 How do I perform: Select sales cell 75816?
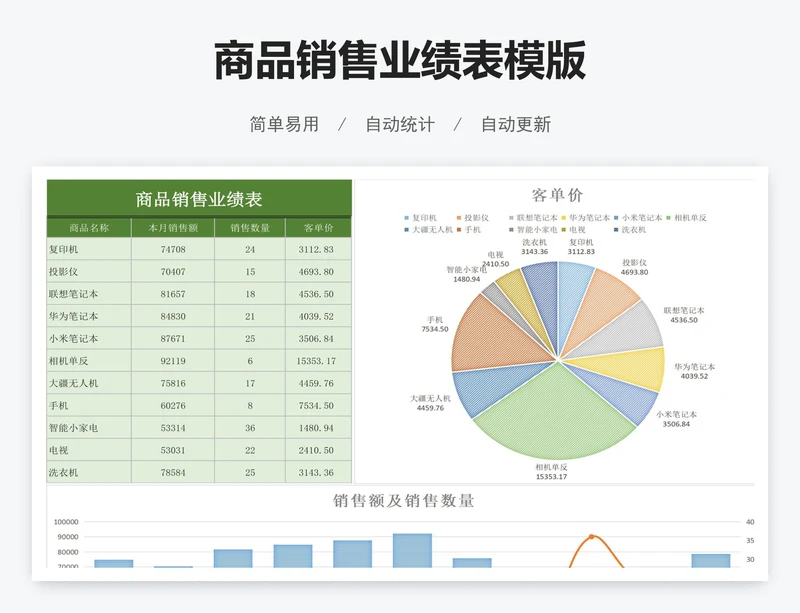click(x=173, y=383)
